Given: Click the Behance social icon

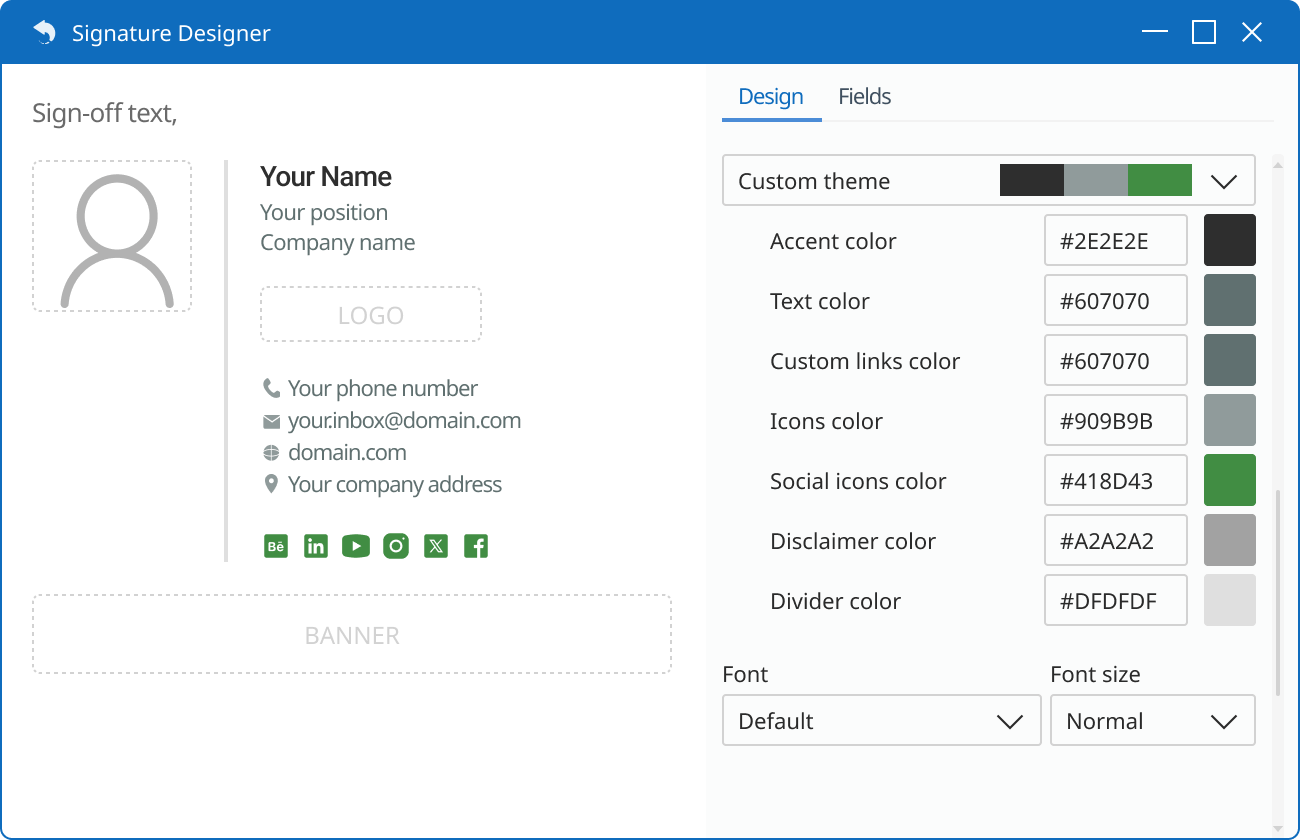Looking at the screenshot, I should click(x=275, y=546).
